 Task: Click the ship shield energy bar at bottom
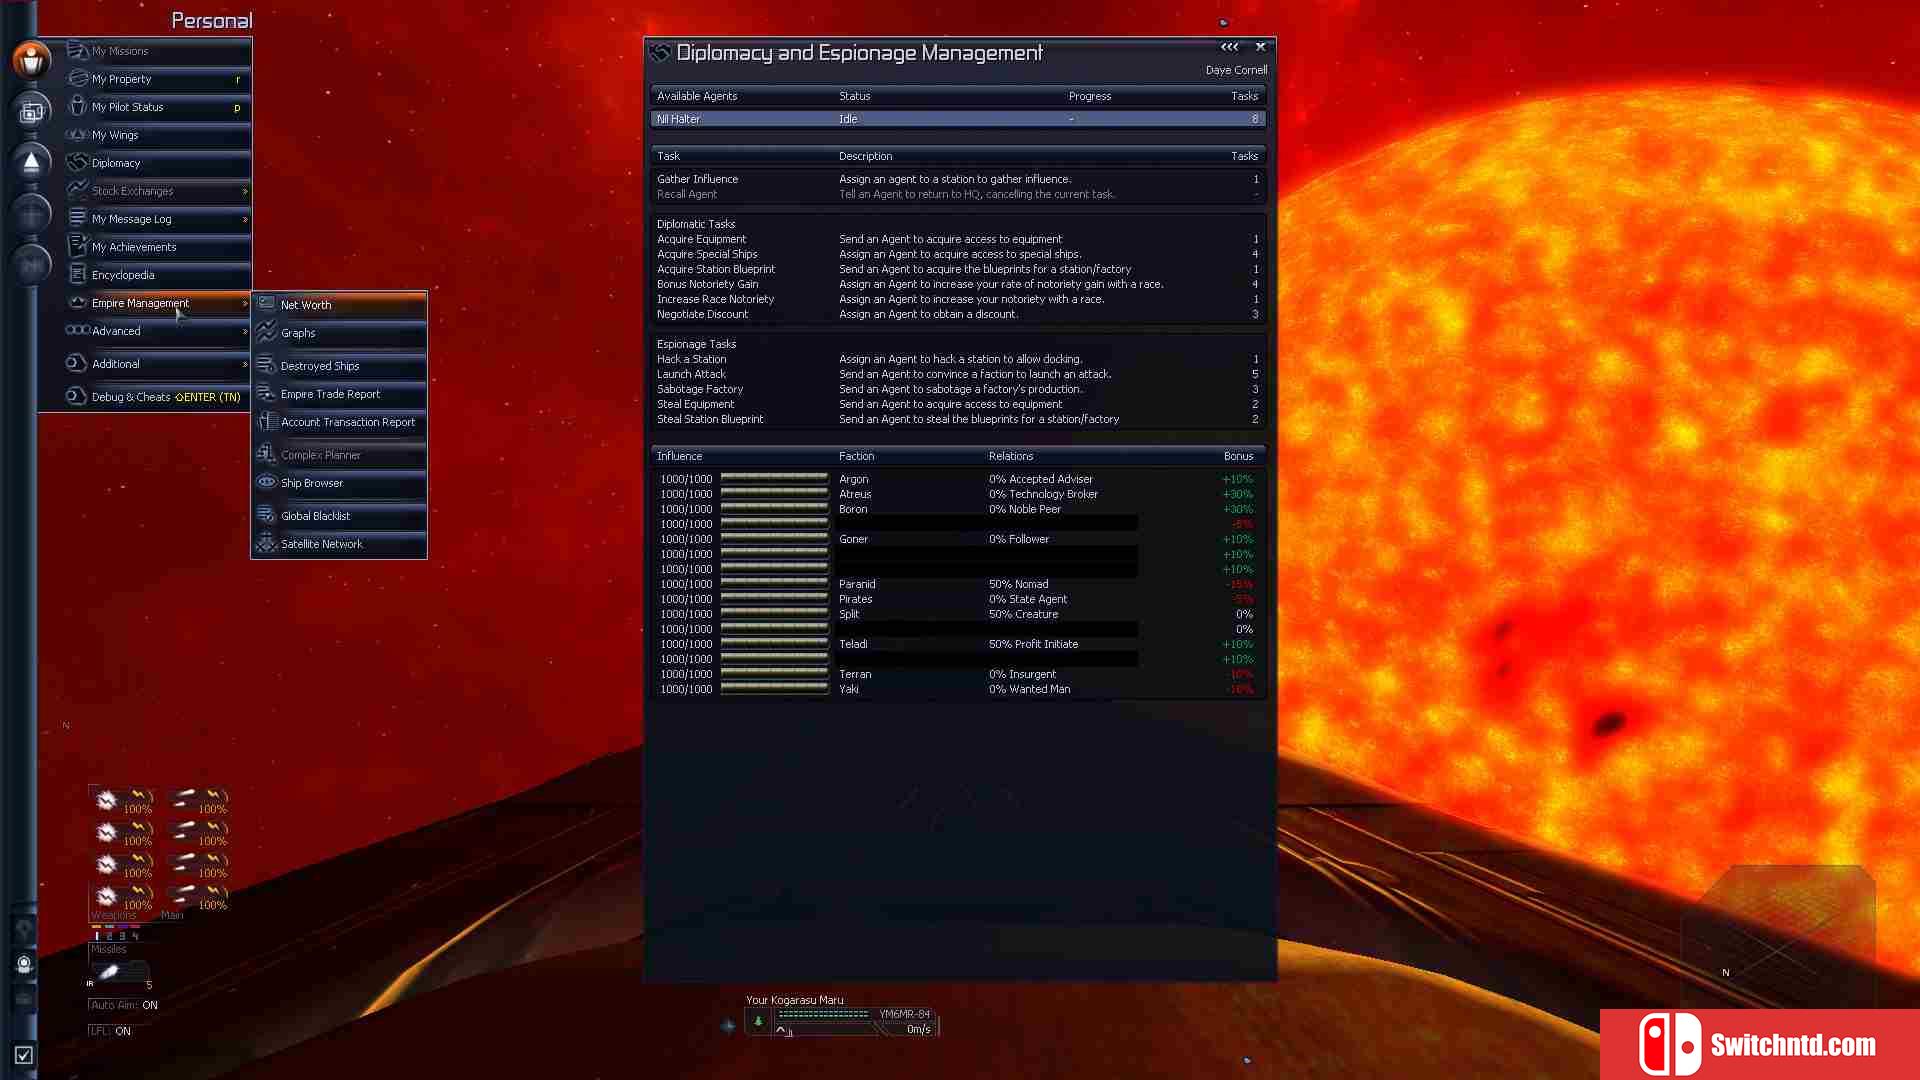[x=823, y=1014]
